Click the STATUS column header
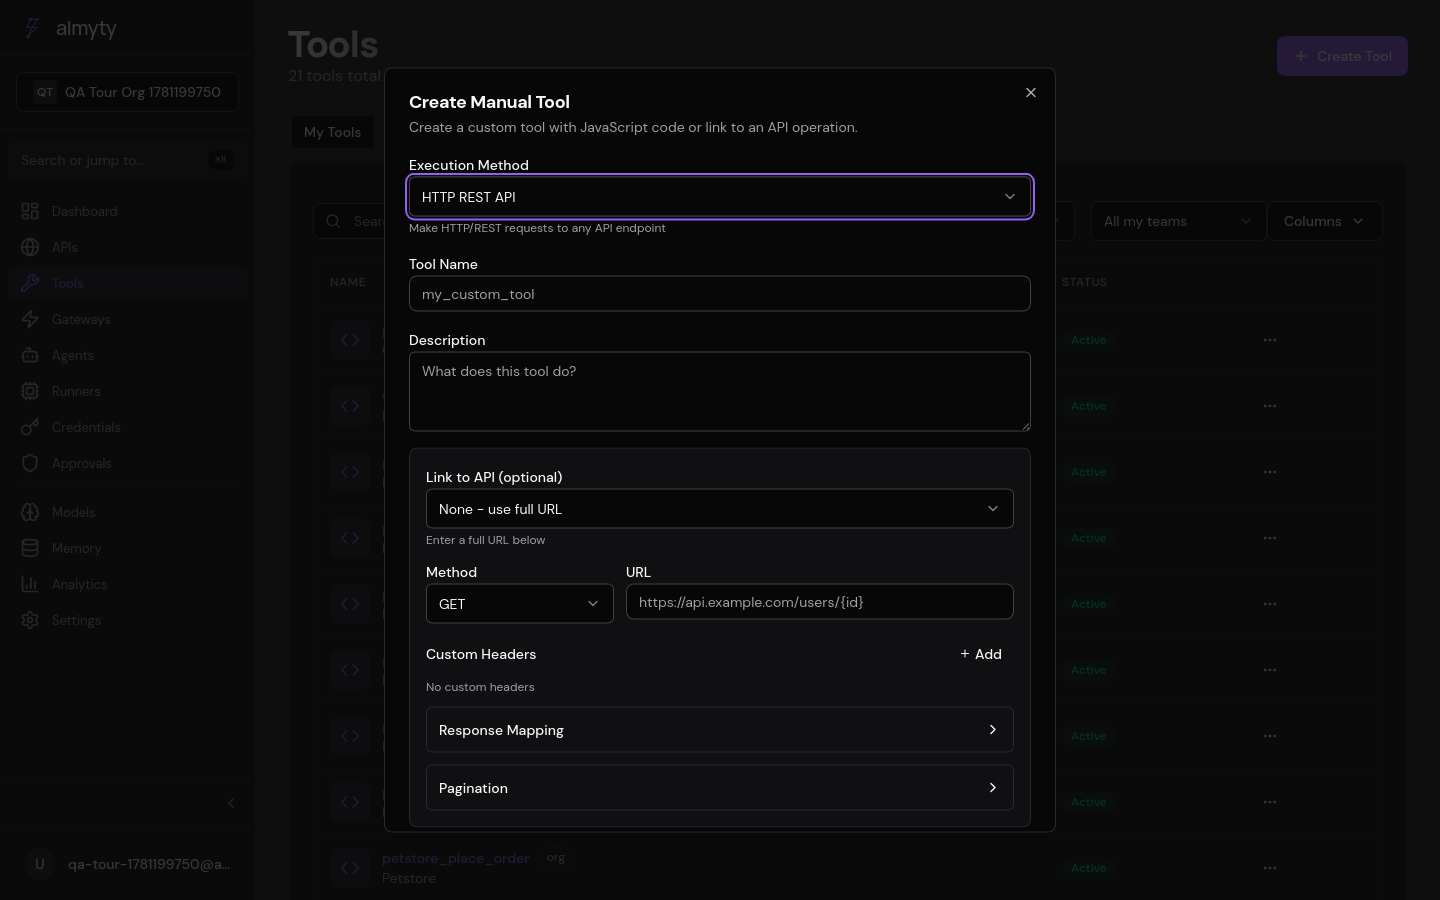Image resolution: width=1440 pixels, height=900 pixels. (1084, 282)
